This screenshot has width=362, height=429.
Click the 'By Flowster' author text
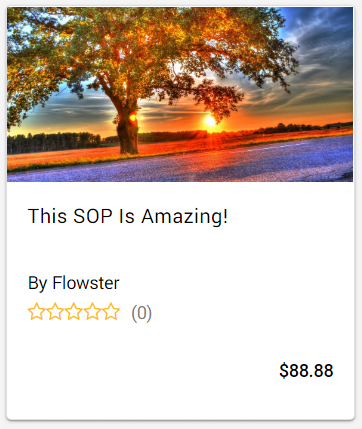coord(74,284)
